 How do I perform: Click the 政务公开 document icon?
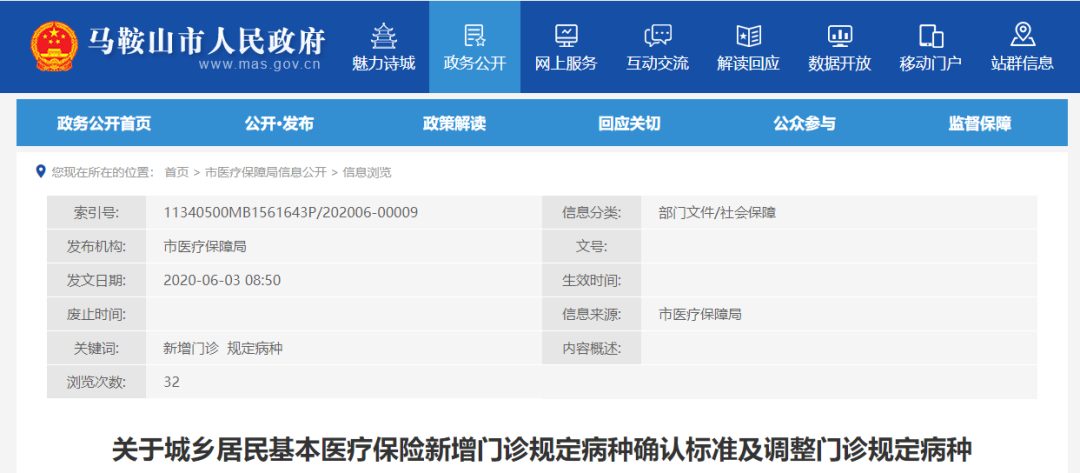coord(475,34)
